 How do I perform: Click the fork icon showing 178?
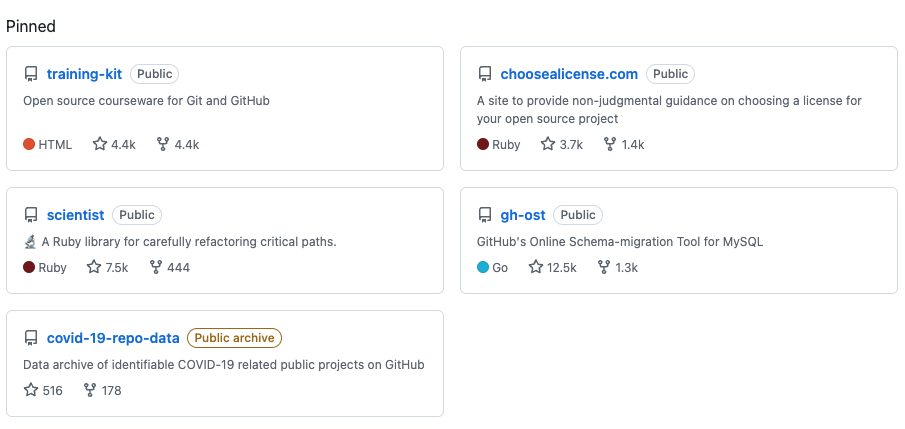(90, 390)
